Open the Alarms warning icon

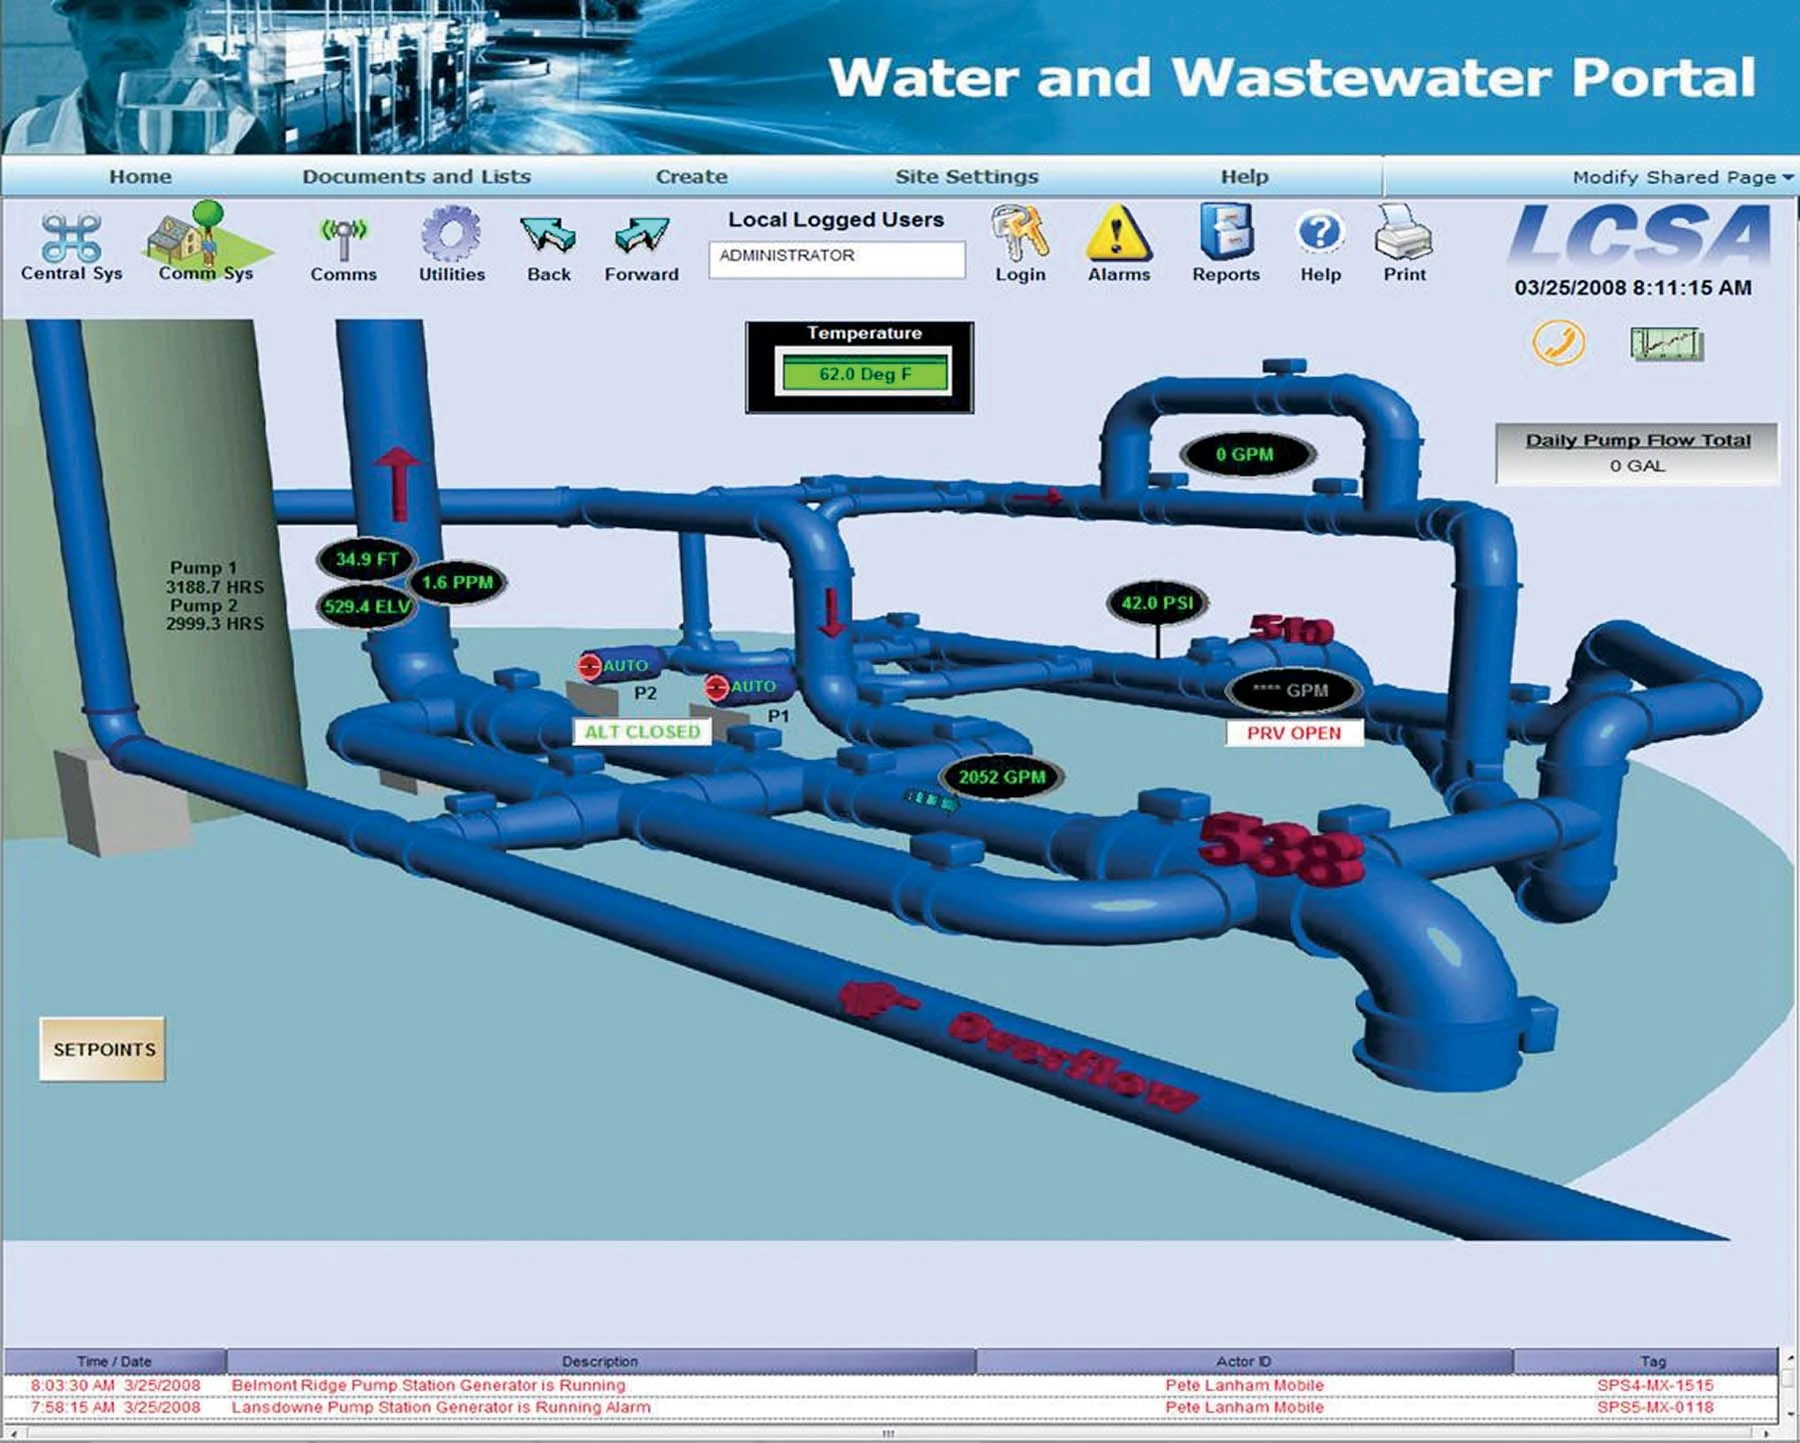[1118, 233]
